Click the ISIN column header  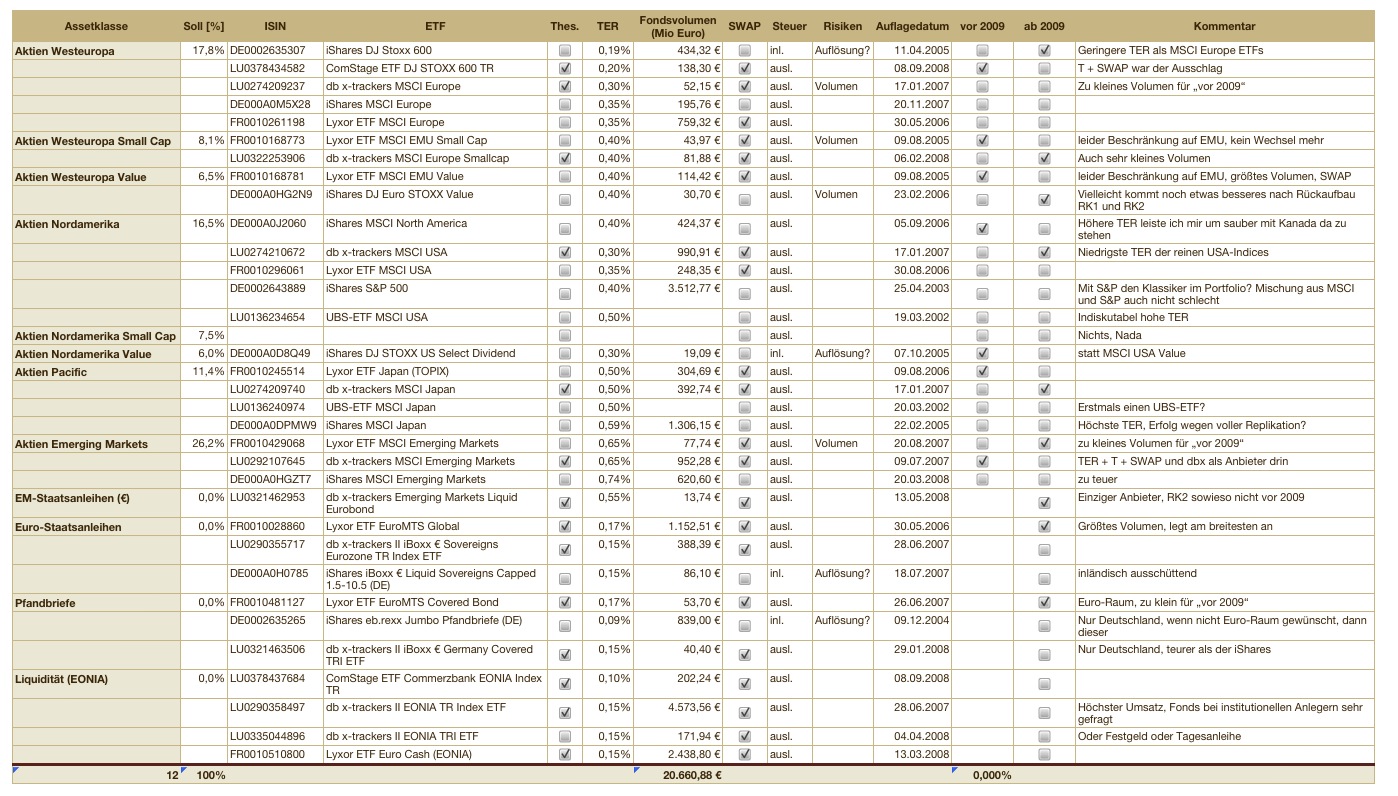275,26
